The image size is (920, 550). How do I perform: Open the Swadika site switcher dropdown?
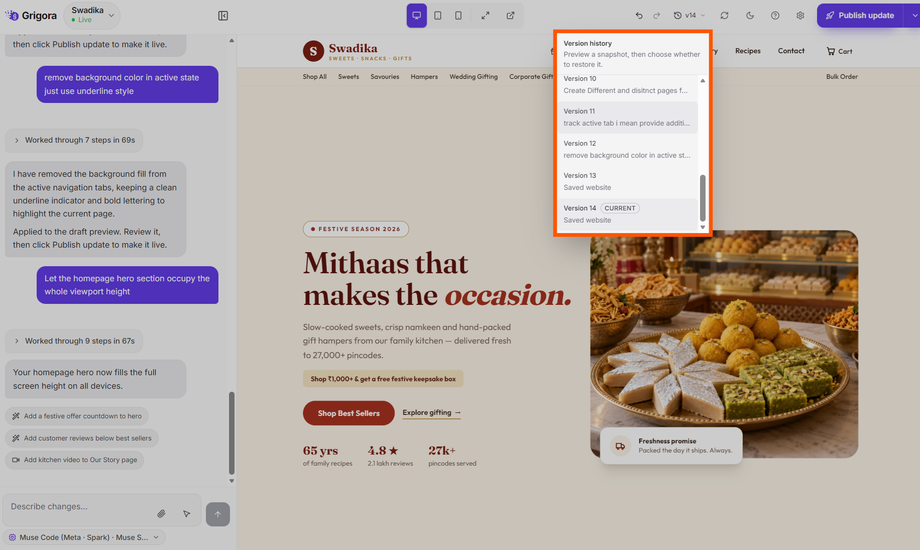pos(92,15)
